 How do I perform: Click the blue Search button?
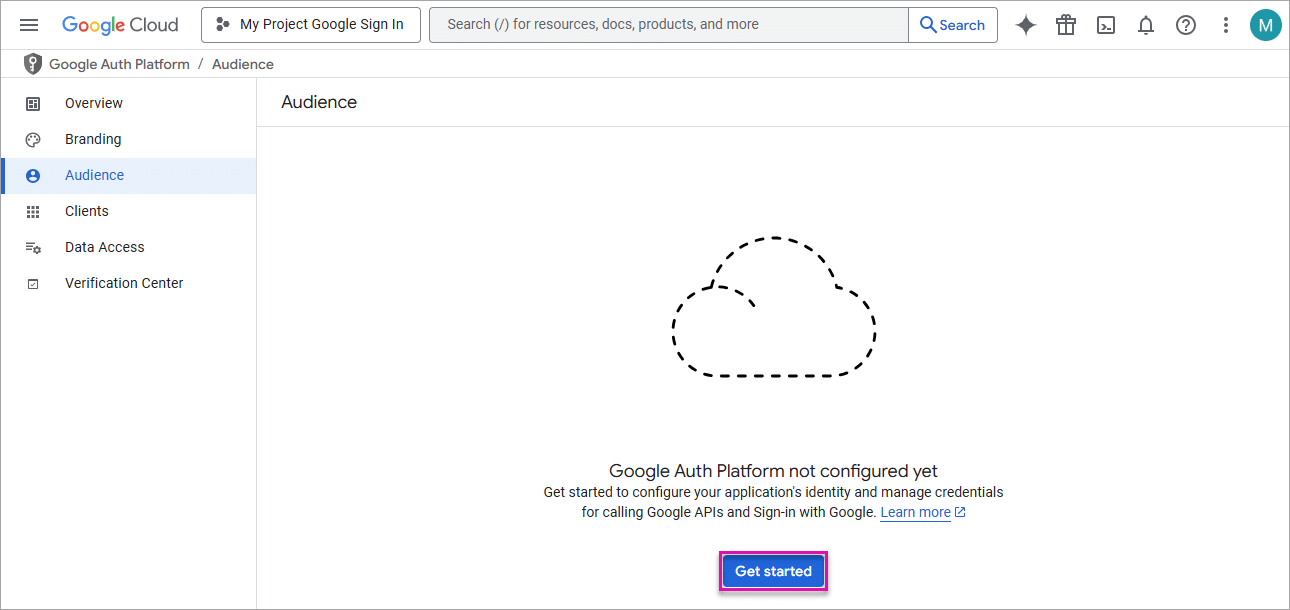[x=952, y=25]
